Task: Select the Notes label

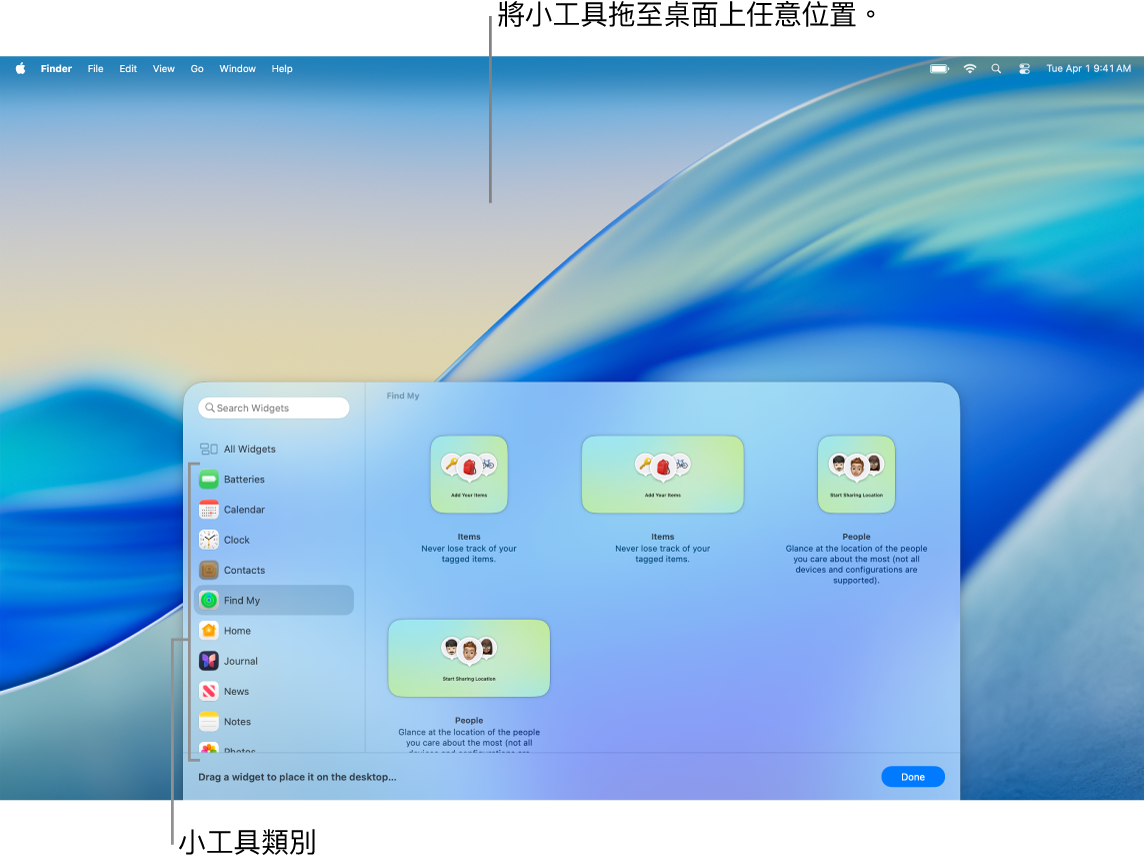Action: click(x=237, y=722)
